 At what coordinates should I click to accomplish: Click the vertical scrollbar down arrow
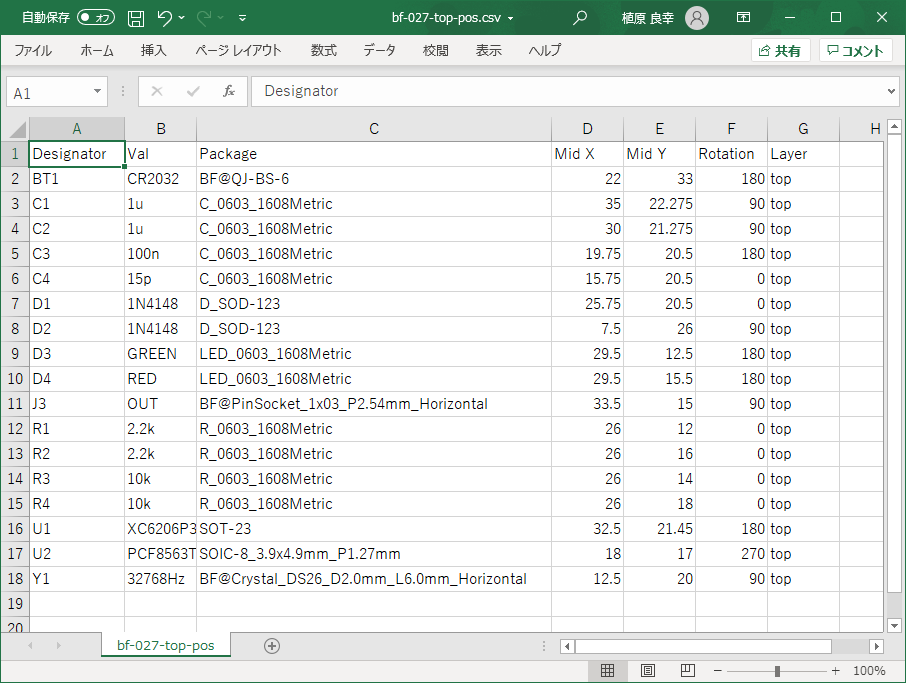(894, 625)
